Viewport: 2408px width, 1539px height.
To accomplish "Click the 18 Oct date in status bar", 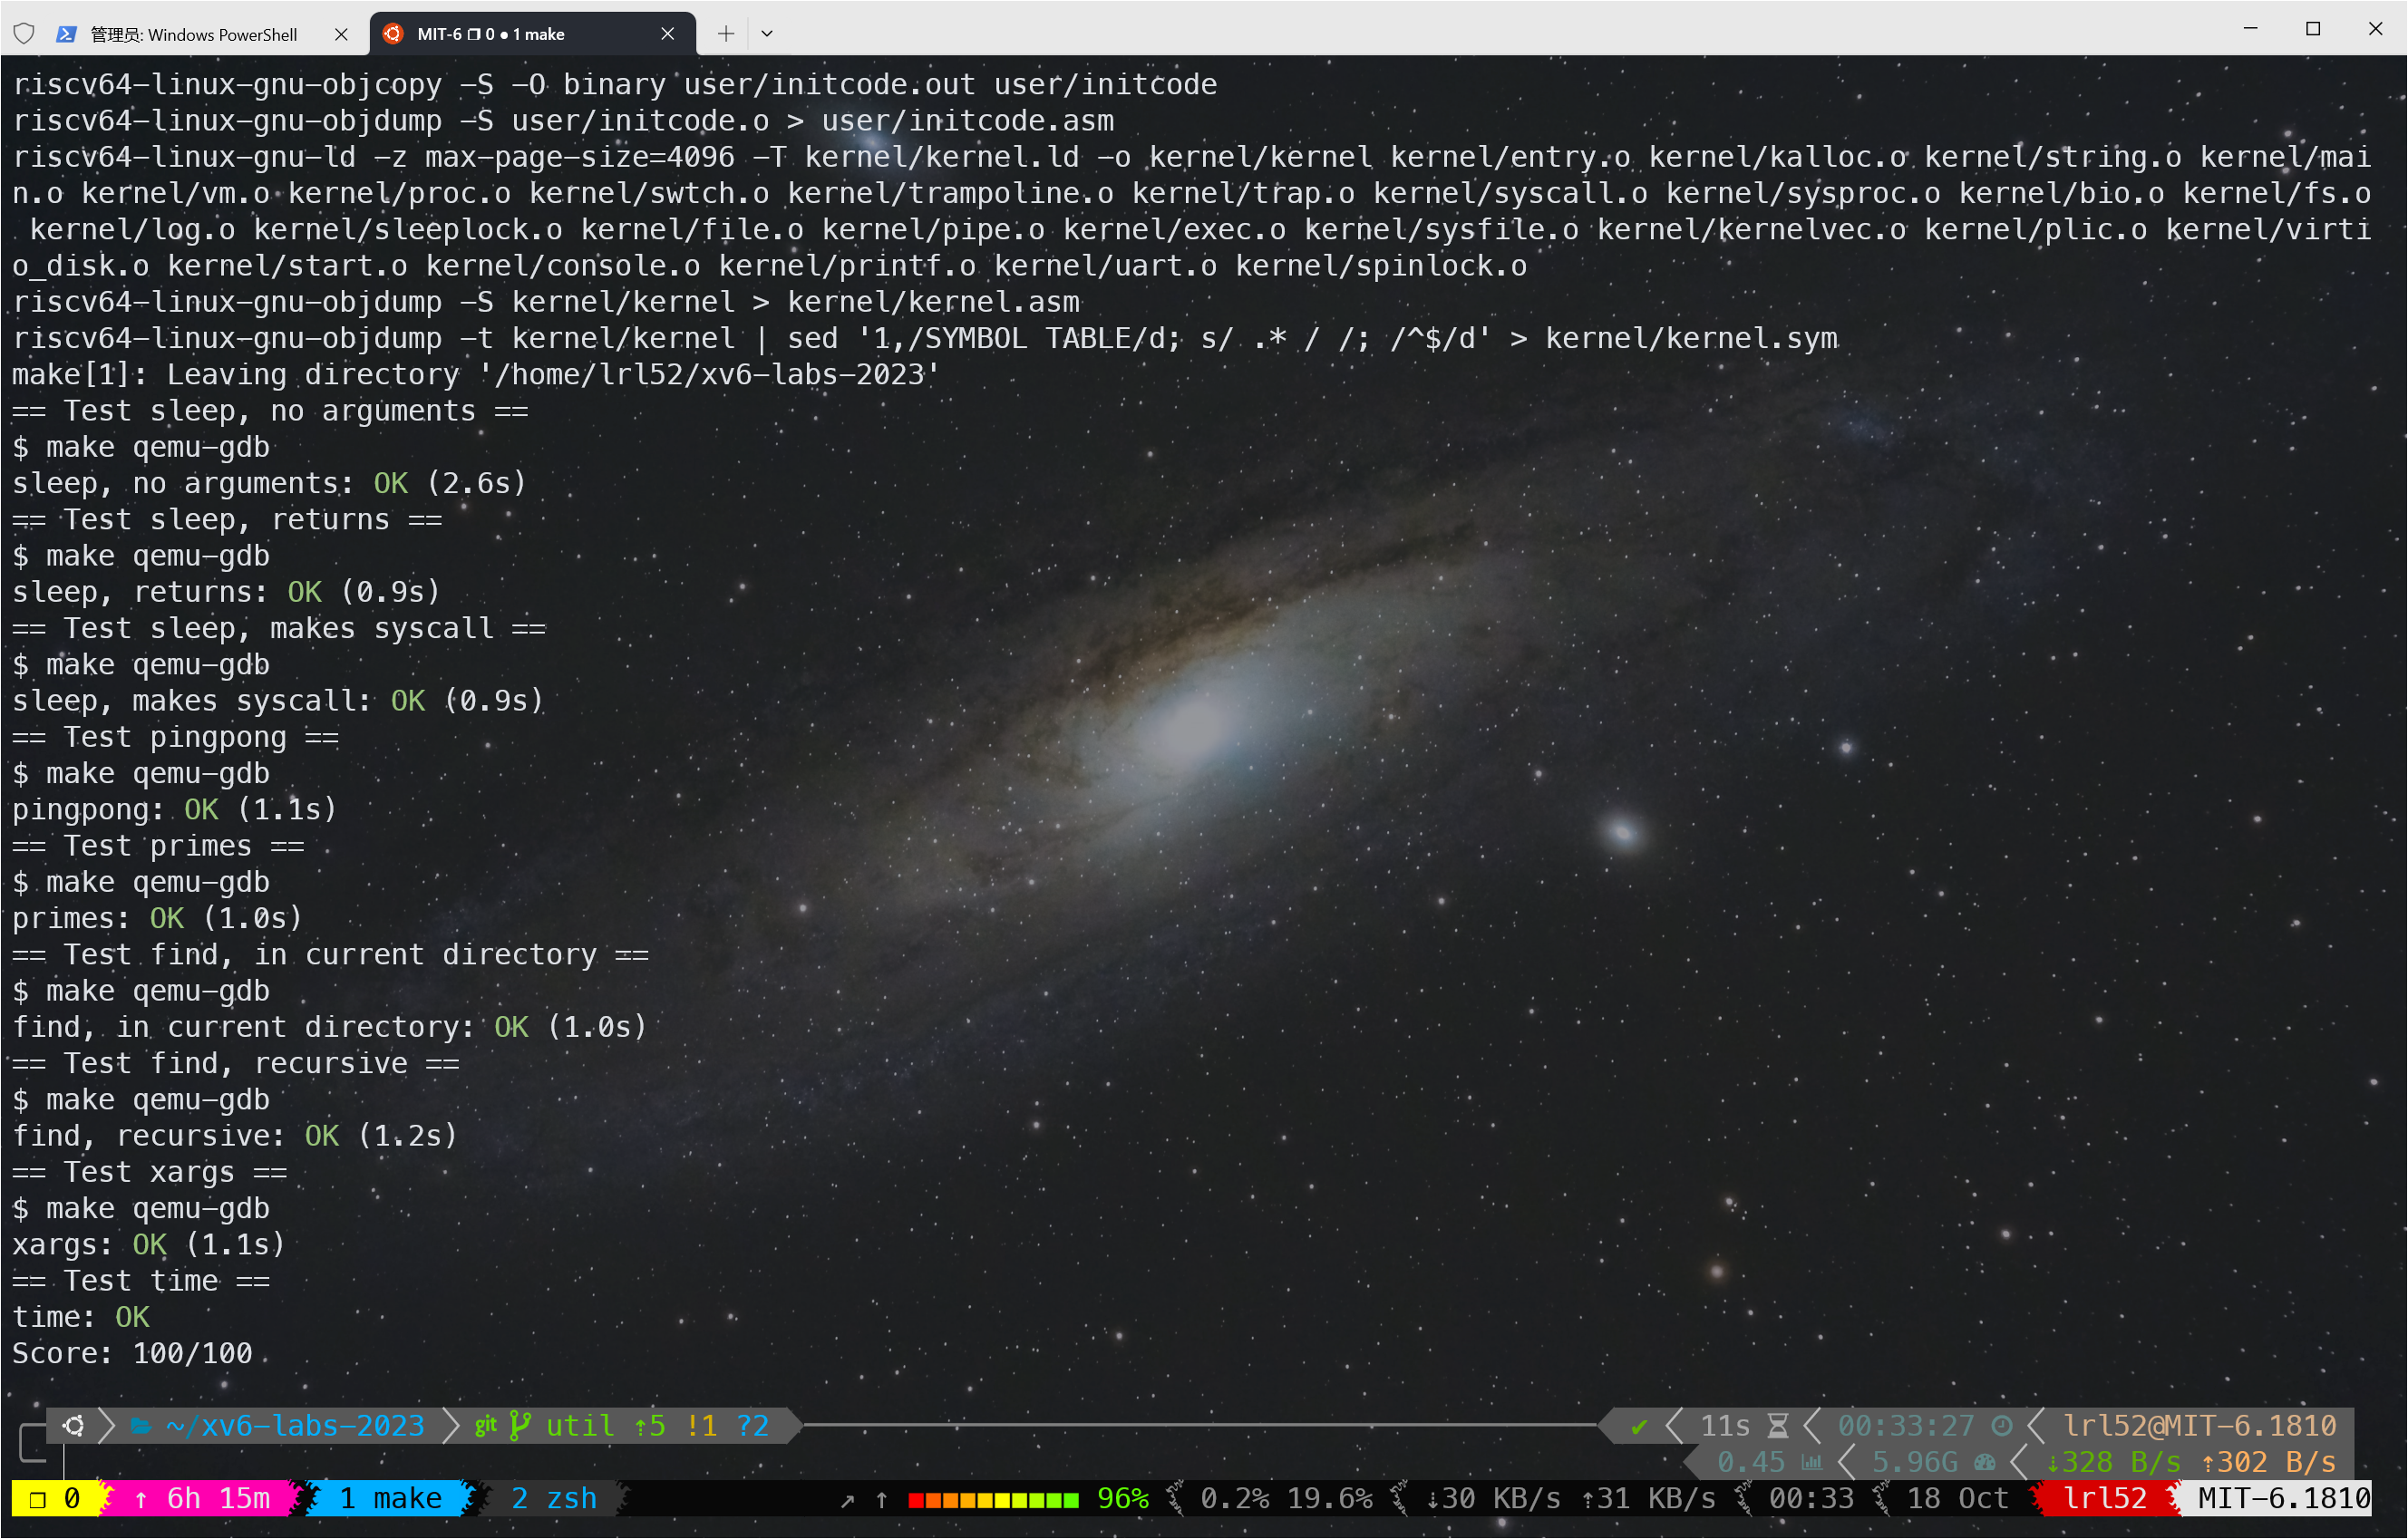I will [x=1957, y=1499].
